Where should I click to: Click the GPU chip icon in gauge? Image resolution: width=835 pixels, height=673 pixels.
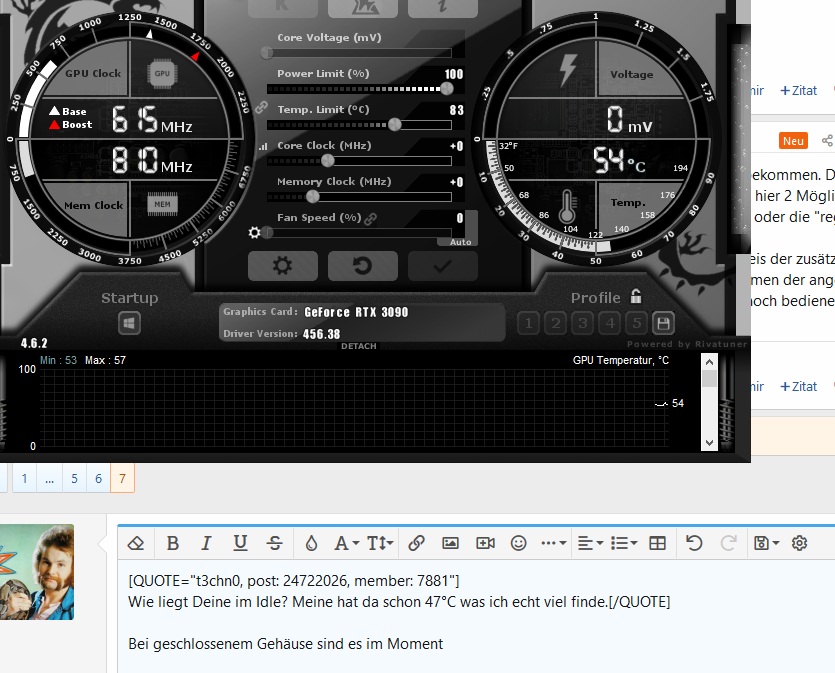click(162, 73)
